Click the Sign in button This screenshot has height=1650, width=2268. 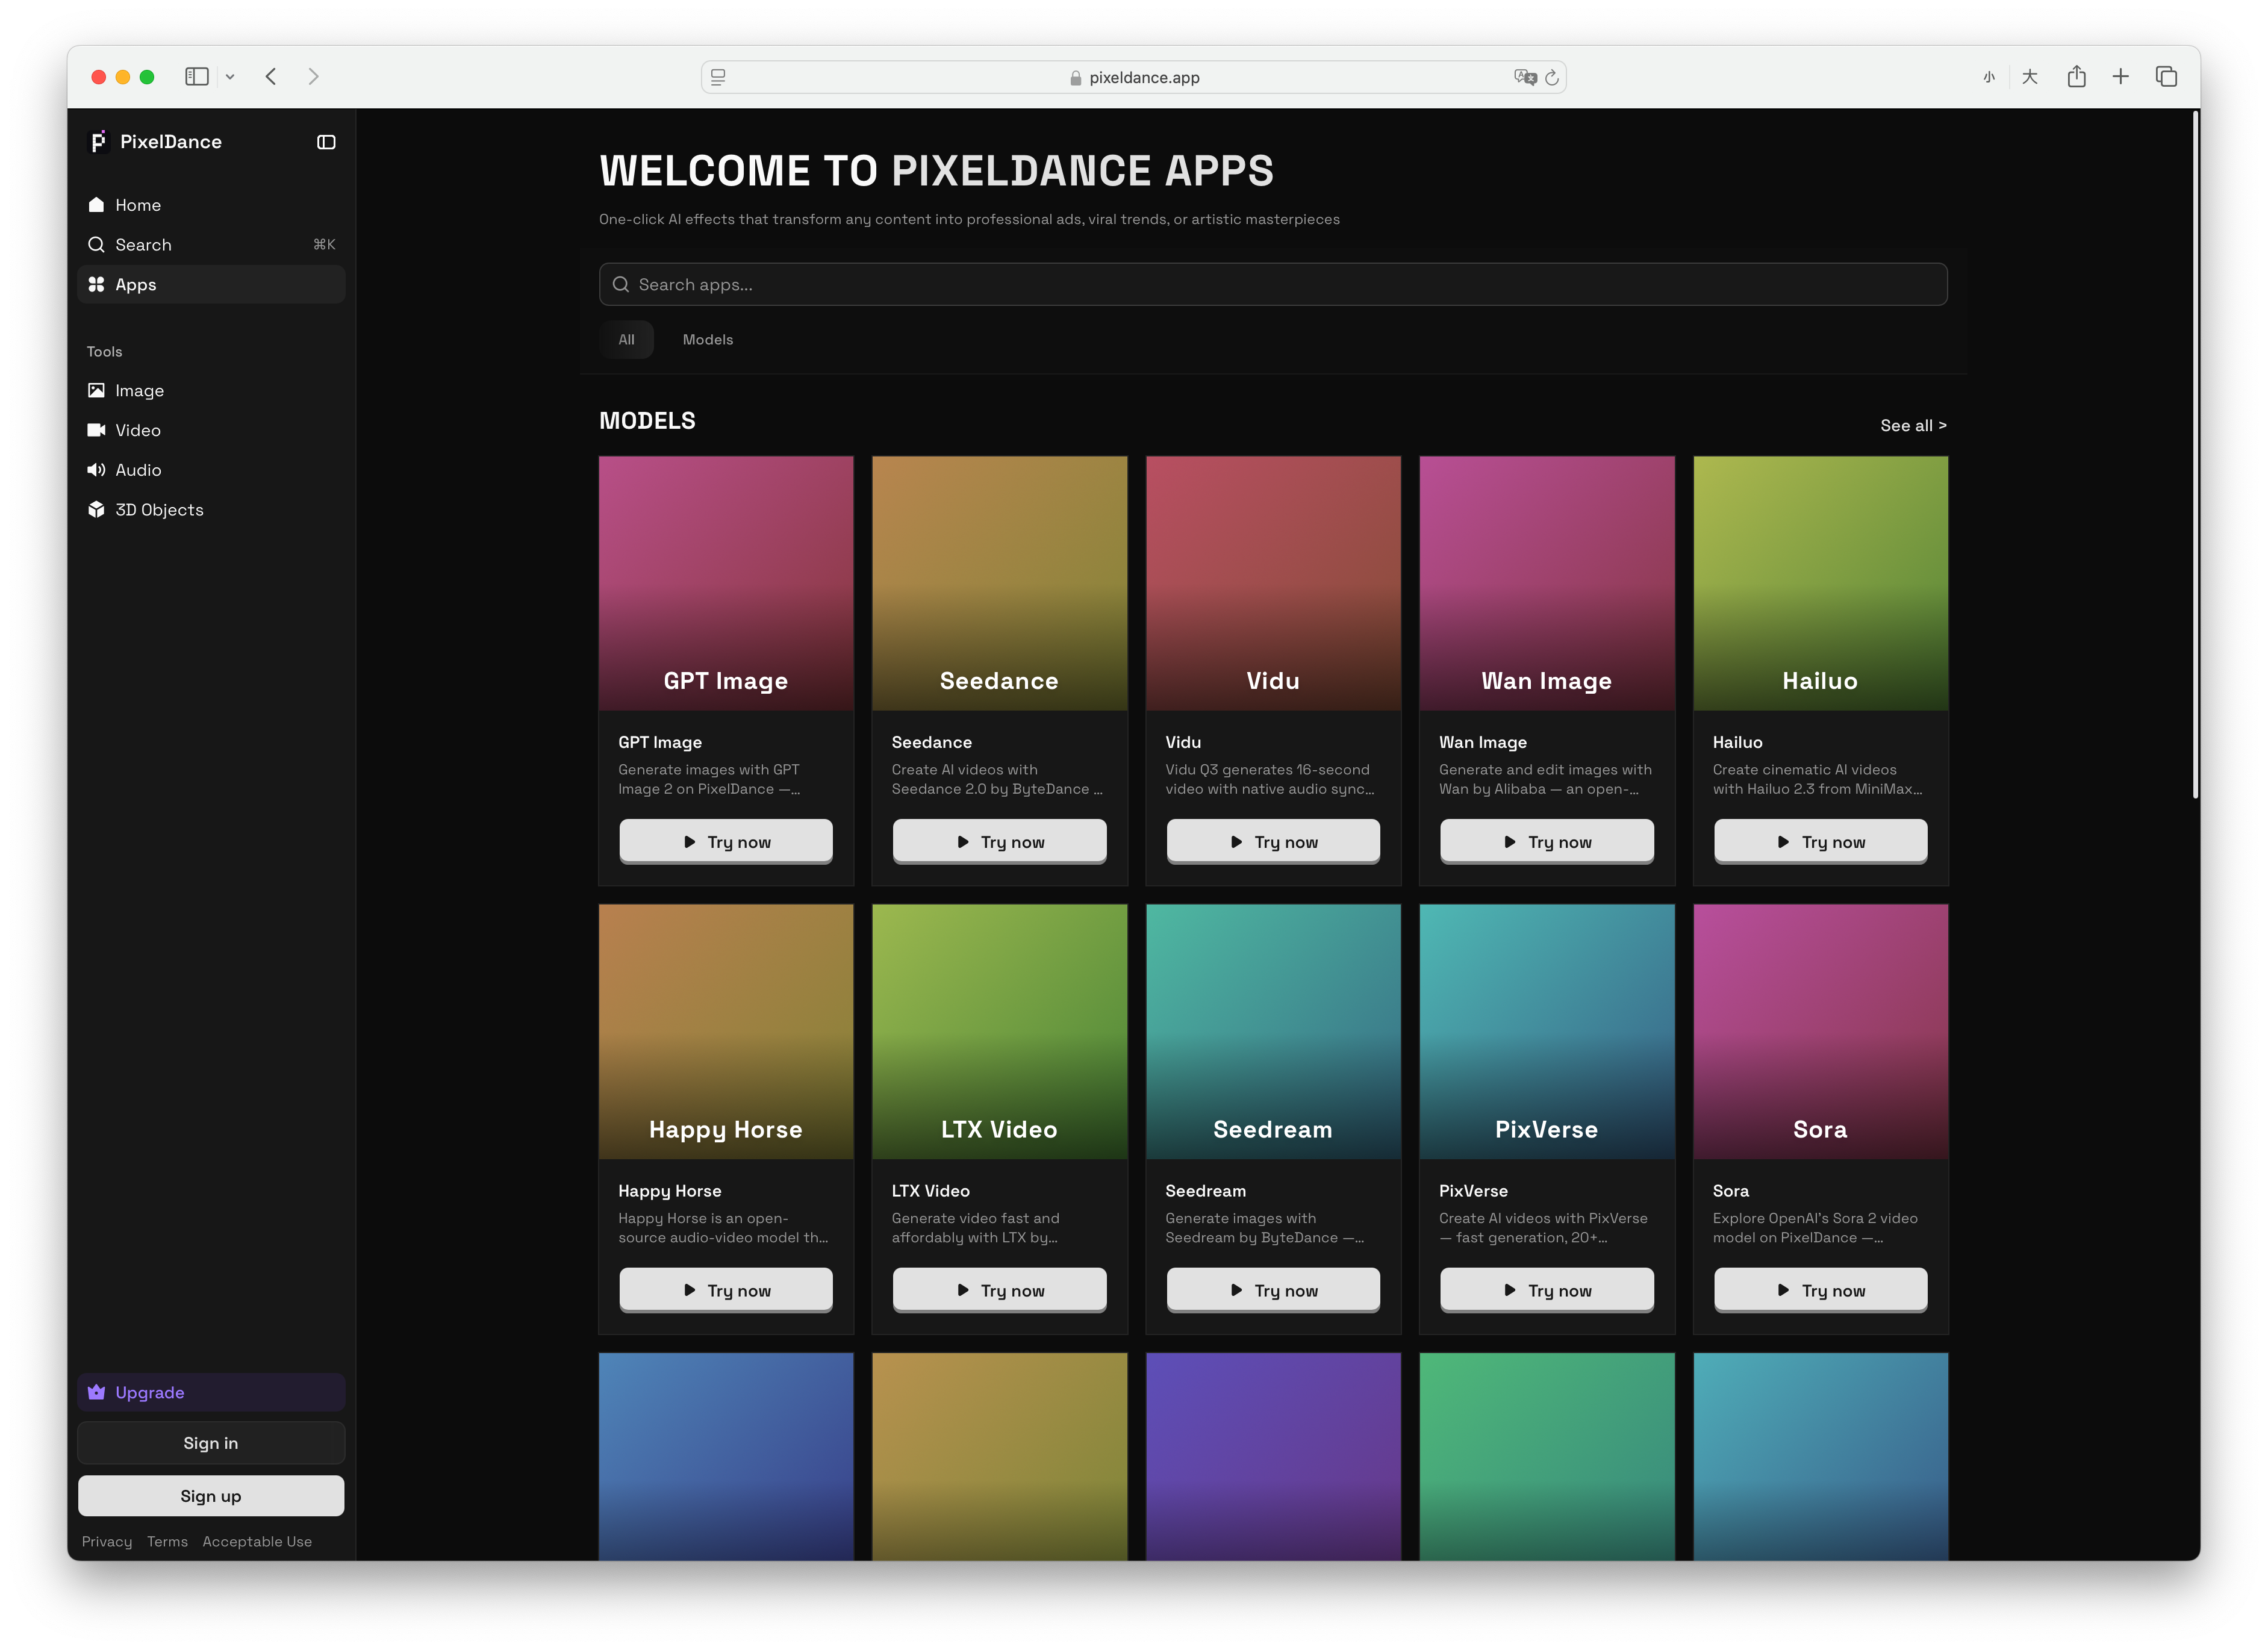(211, 1443)
